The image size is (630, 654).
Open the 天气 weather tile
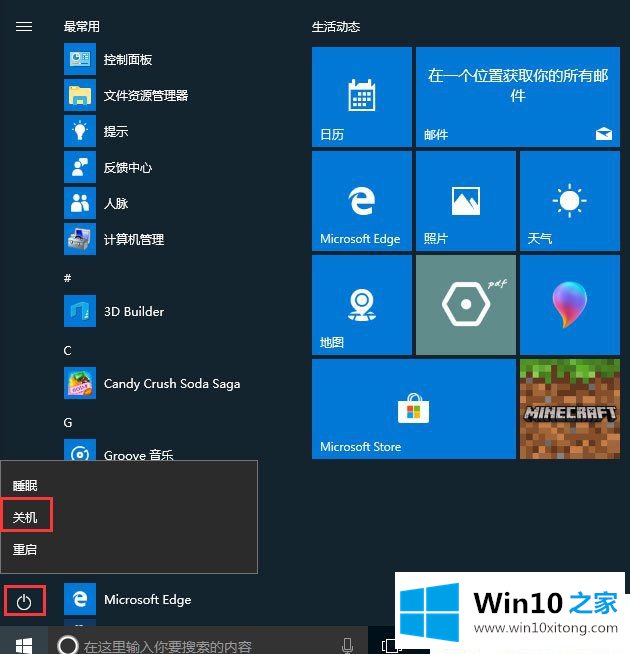(569, 200)
